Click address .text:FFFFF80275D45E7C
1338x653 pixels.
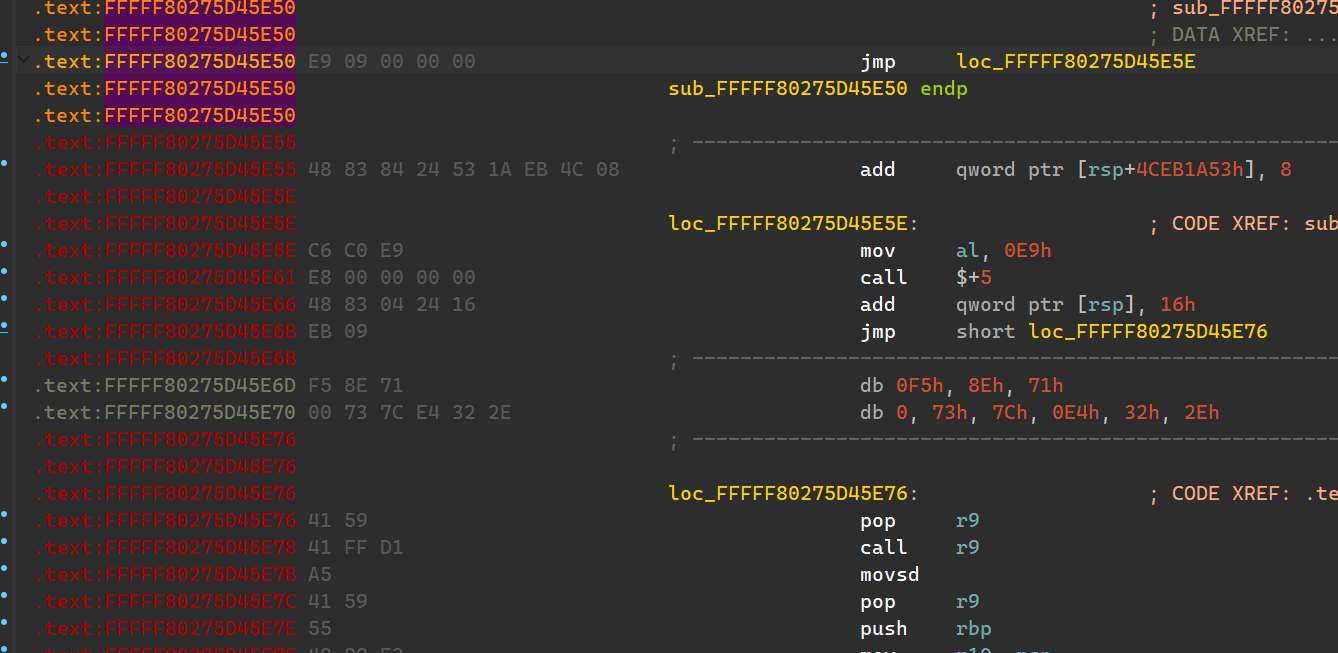pos(166,602)
